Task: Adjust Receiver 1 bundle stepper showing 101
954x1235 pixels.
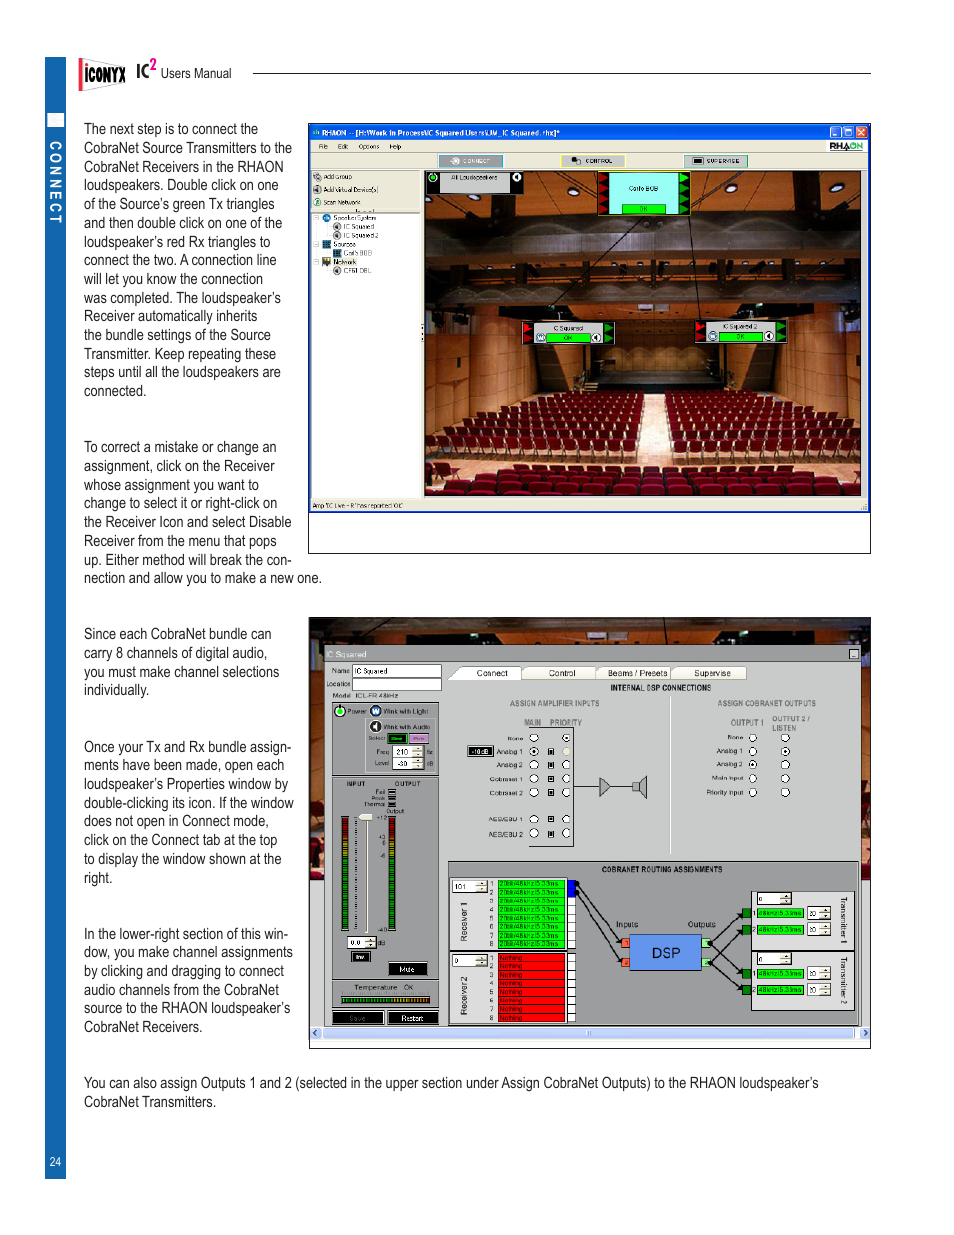Action: [481, 886]
